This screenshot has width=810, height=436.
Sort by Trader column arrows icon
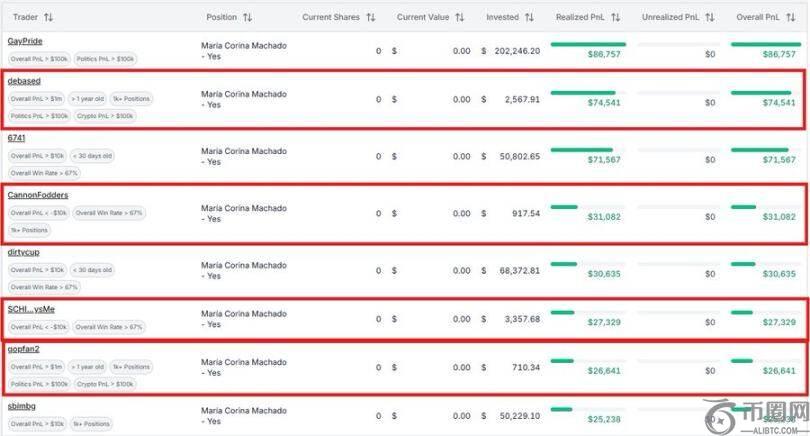49,17
